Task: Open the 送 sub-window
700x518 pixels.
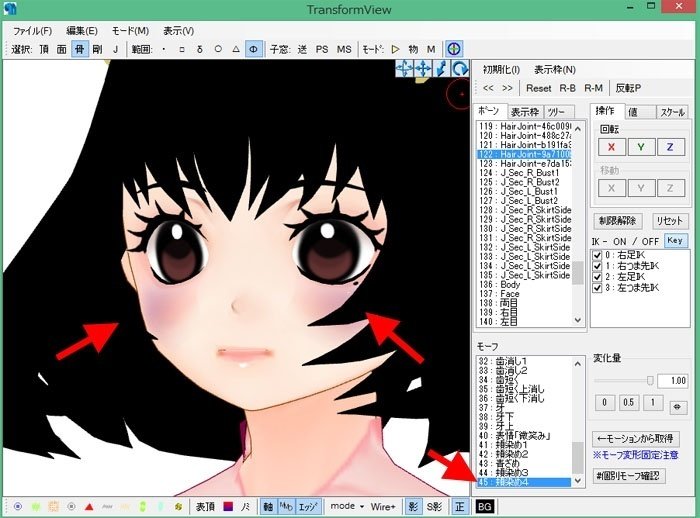Action: (302, 49)
